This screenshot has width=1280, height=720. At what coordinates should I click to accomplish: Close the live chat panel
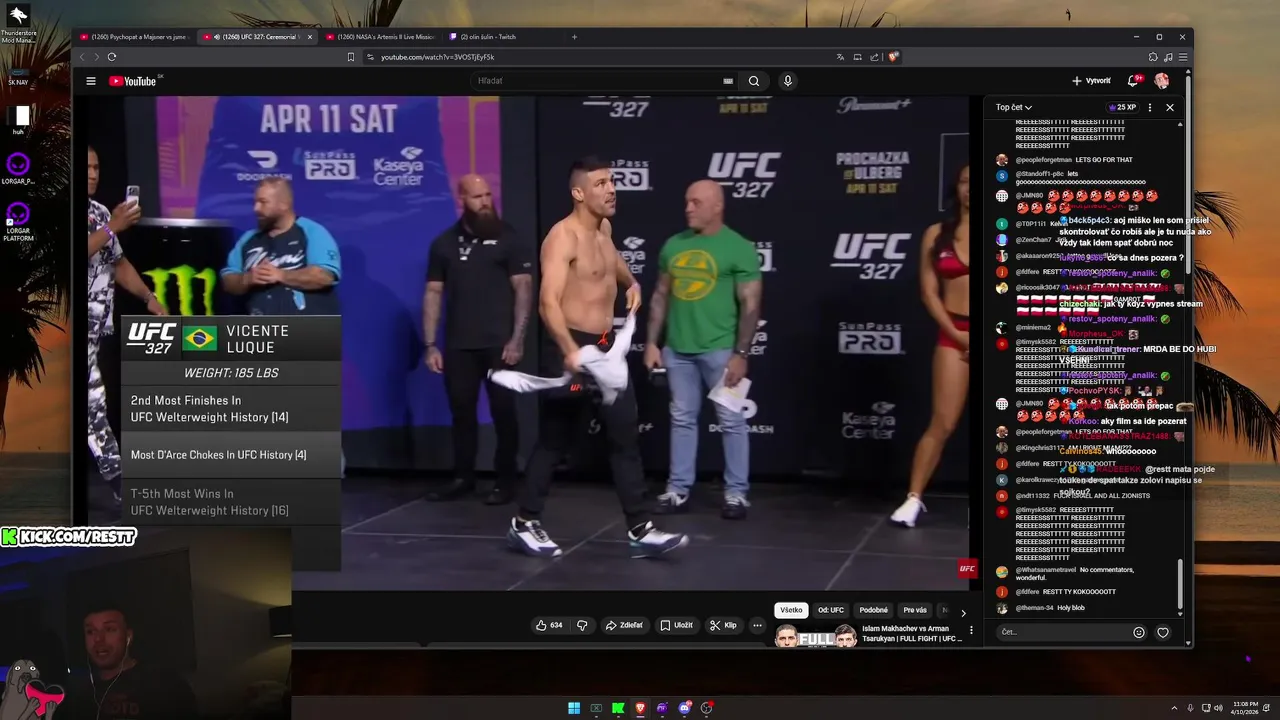pyautogui.click(x=1170, y=107)
